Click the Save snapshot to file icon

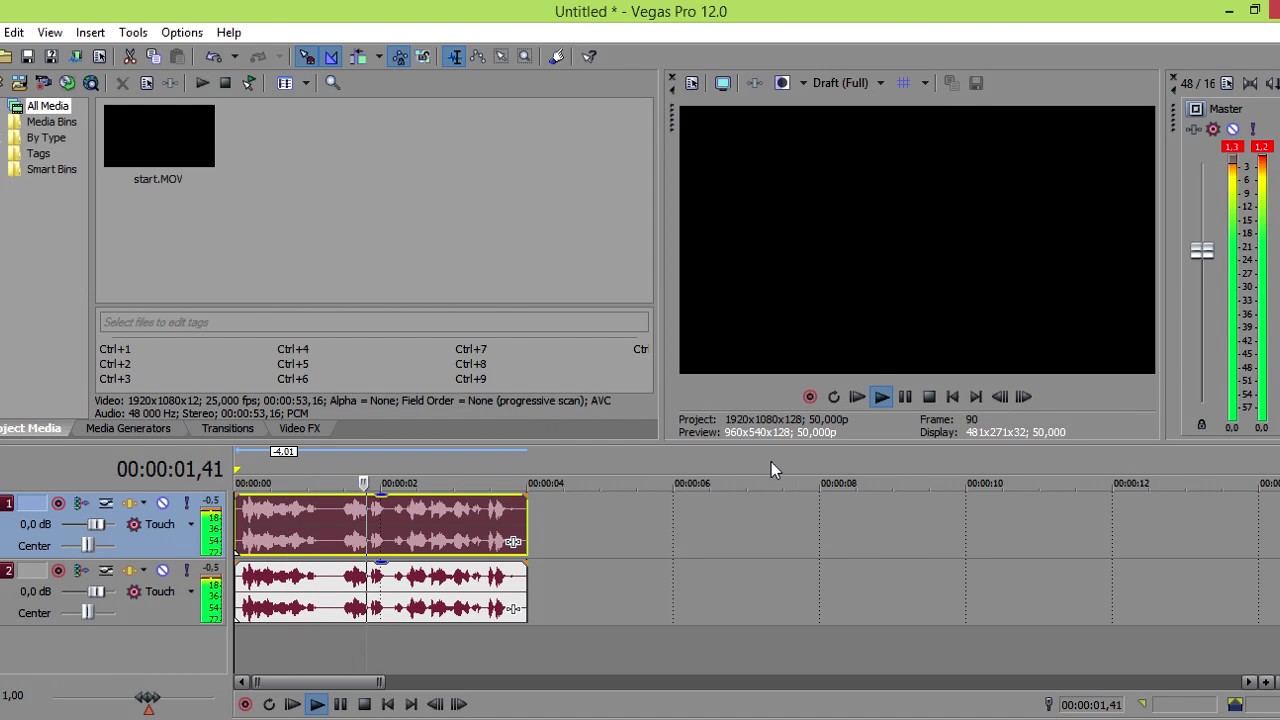pos(977,83)
